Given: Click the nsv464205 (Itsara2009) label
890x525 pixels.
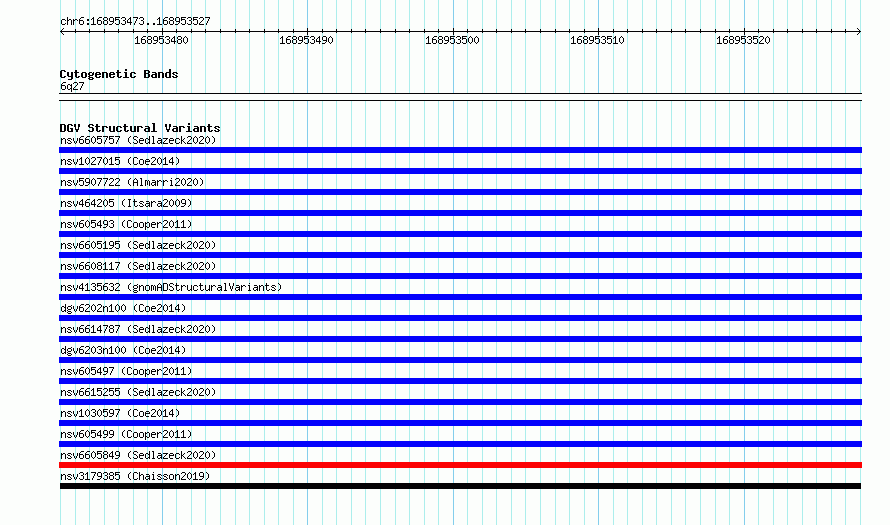Looking at the screenshot, I should (x=126, y=203).
